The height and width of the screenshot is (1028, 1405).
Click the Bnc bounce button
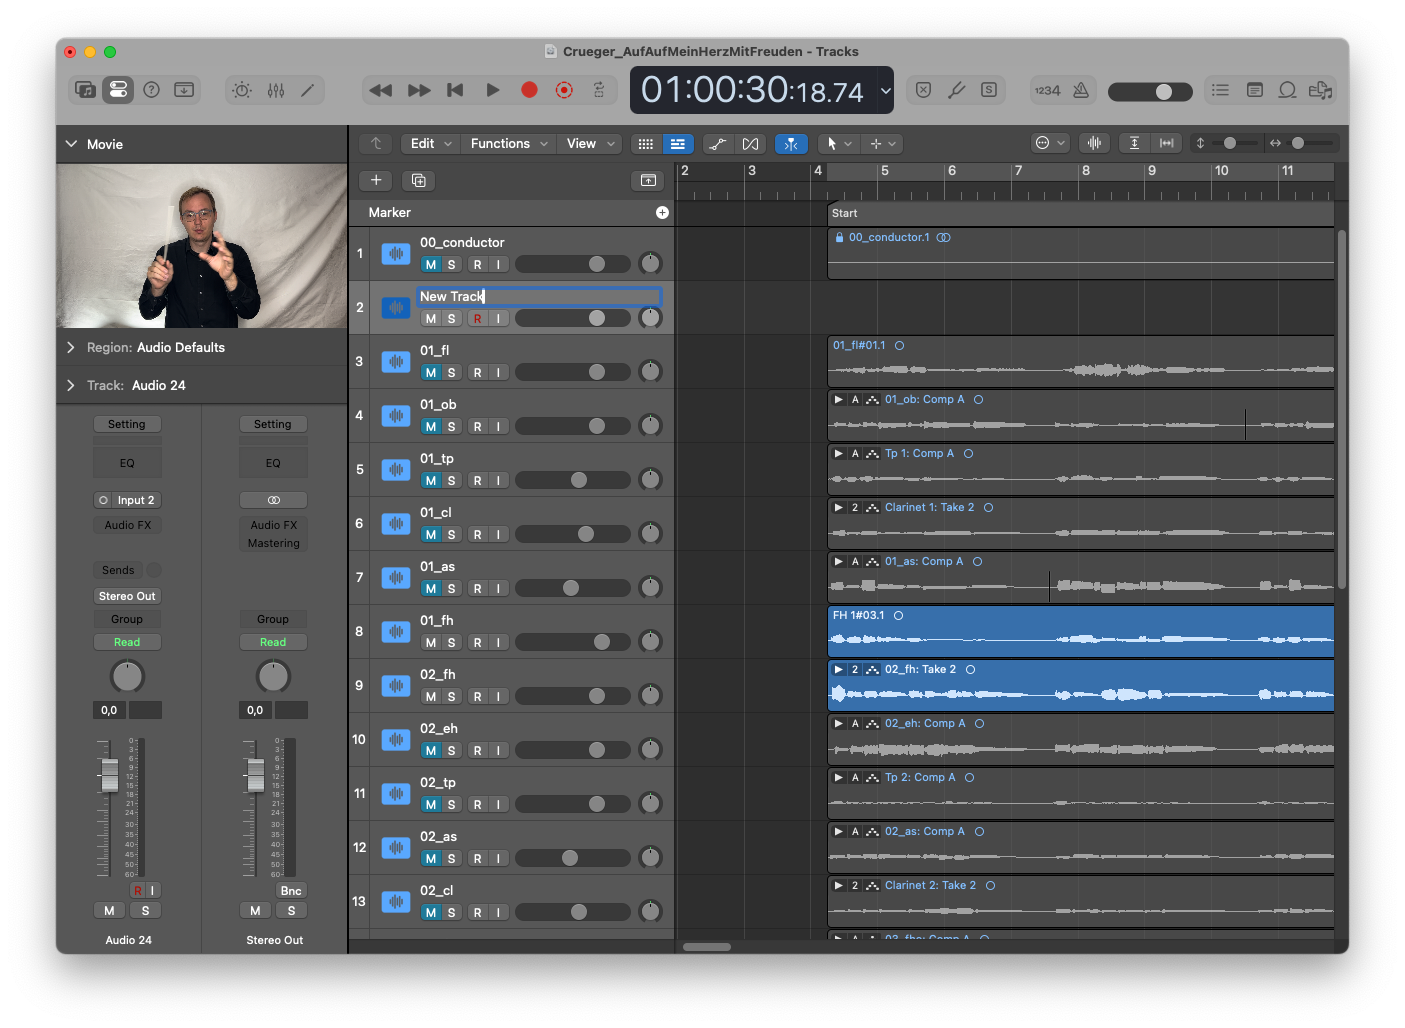point(291,891)
